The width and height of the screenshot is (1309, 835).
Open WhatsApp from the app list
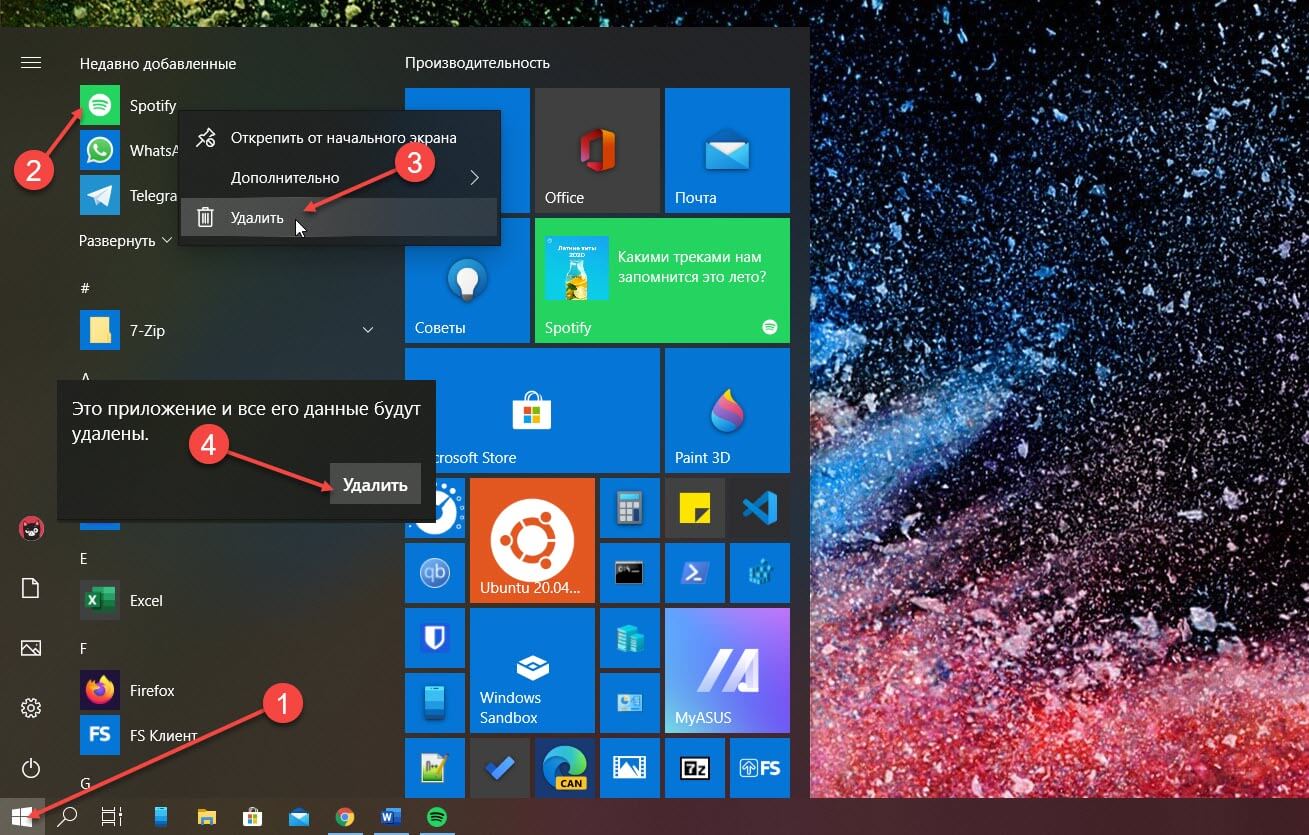(130, 150)
